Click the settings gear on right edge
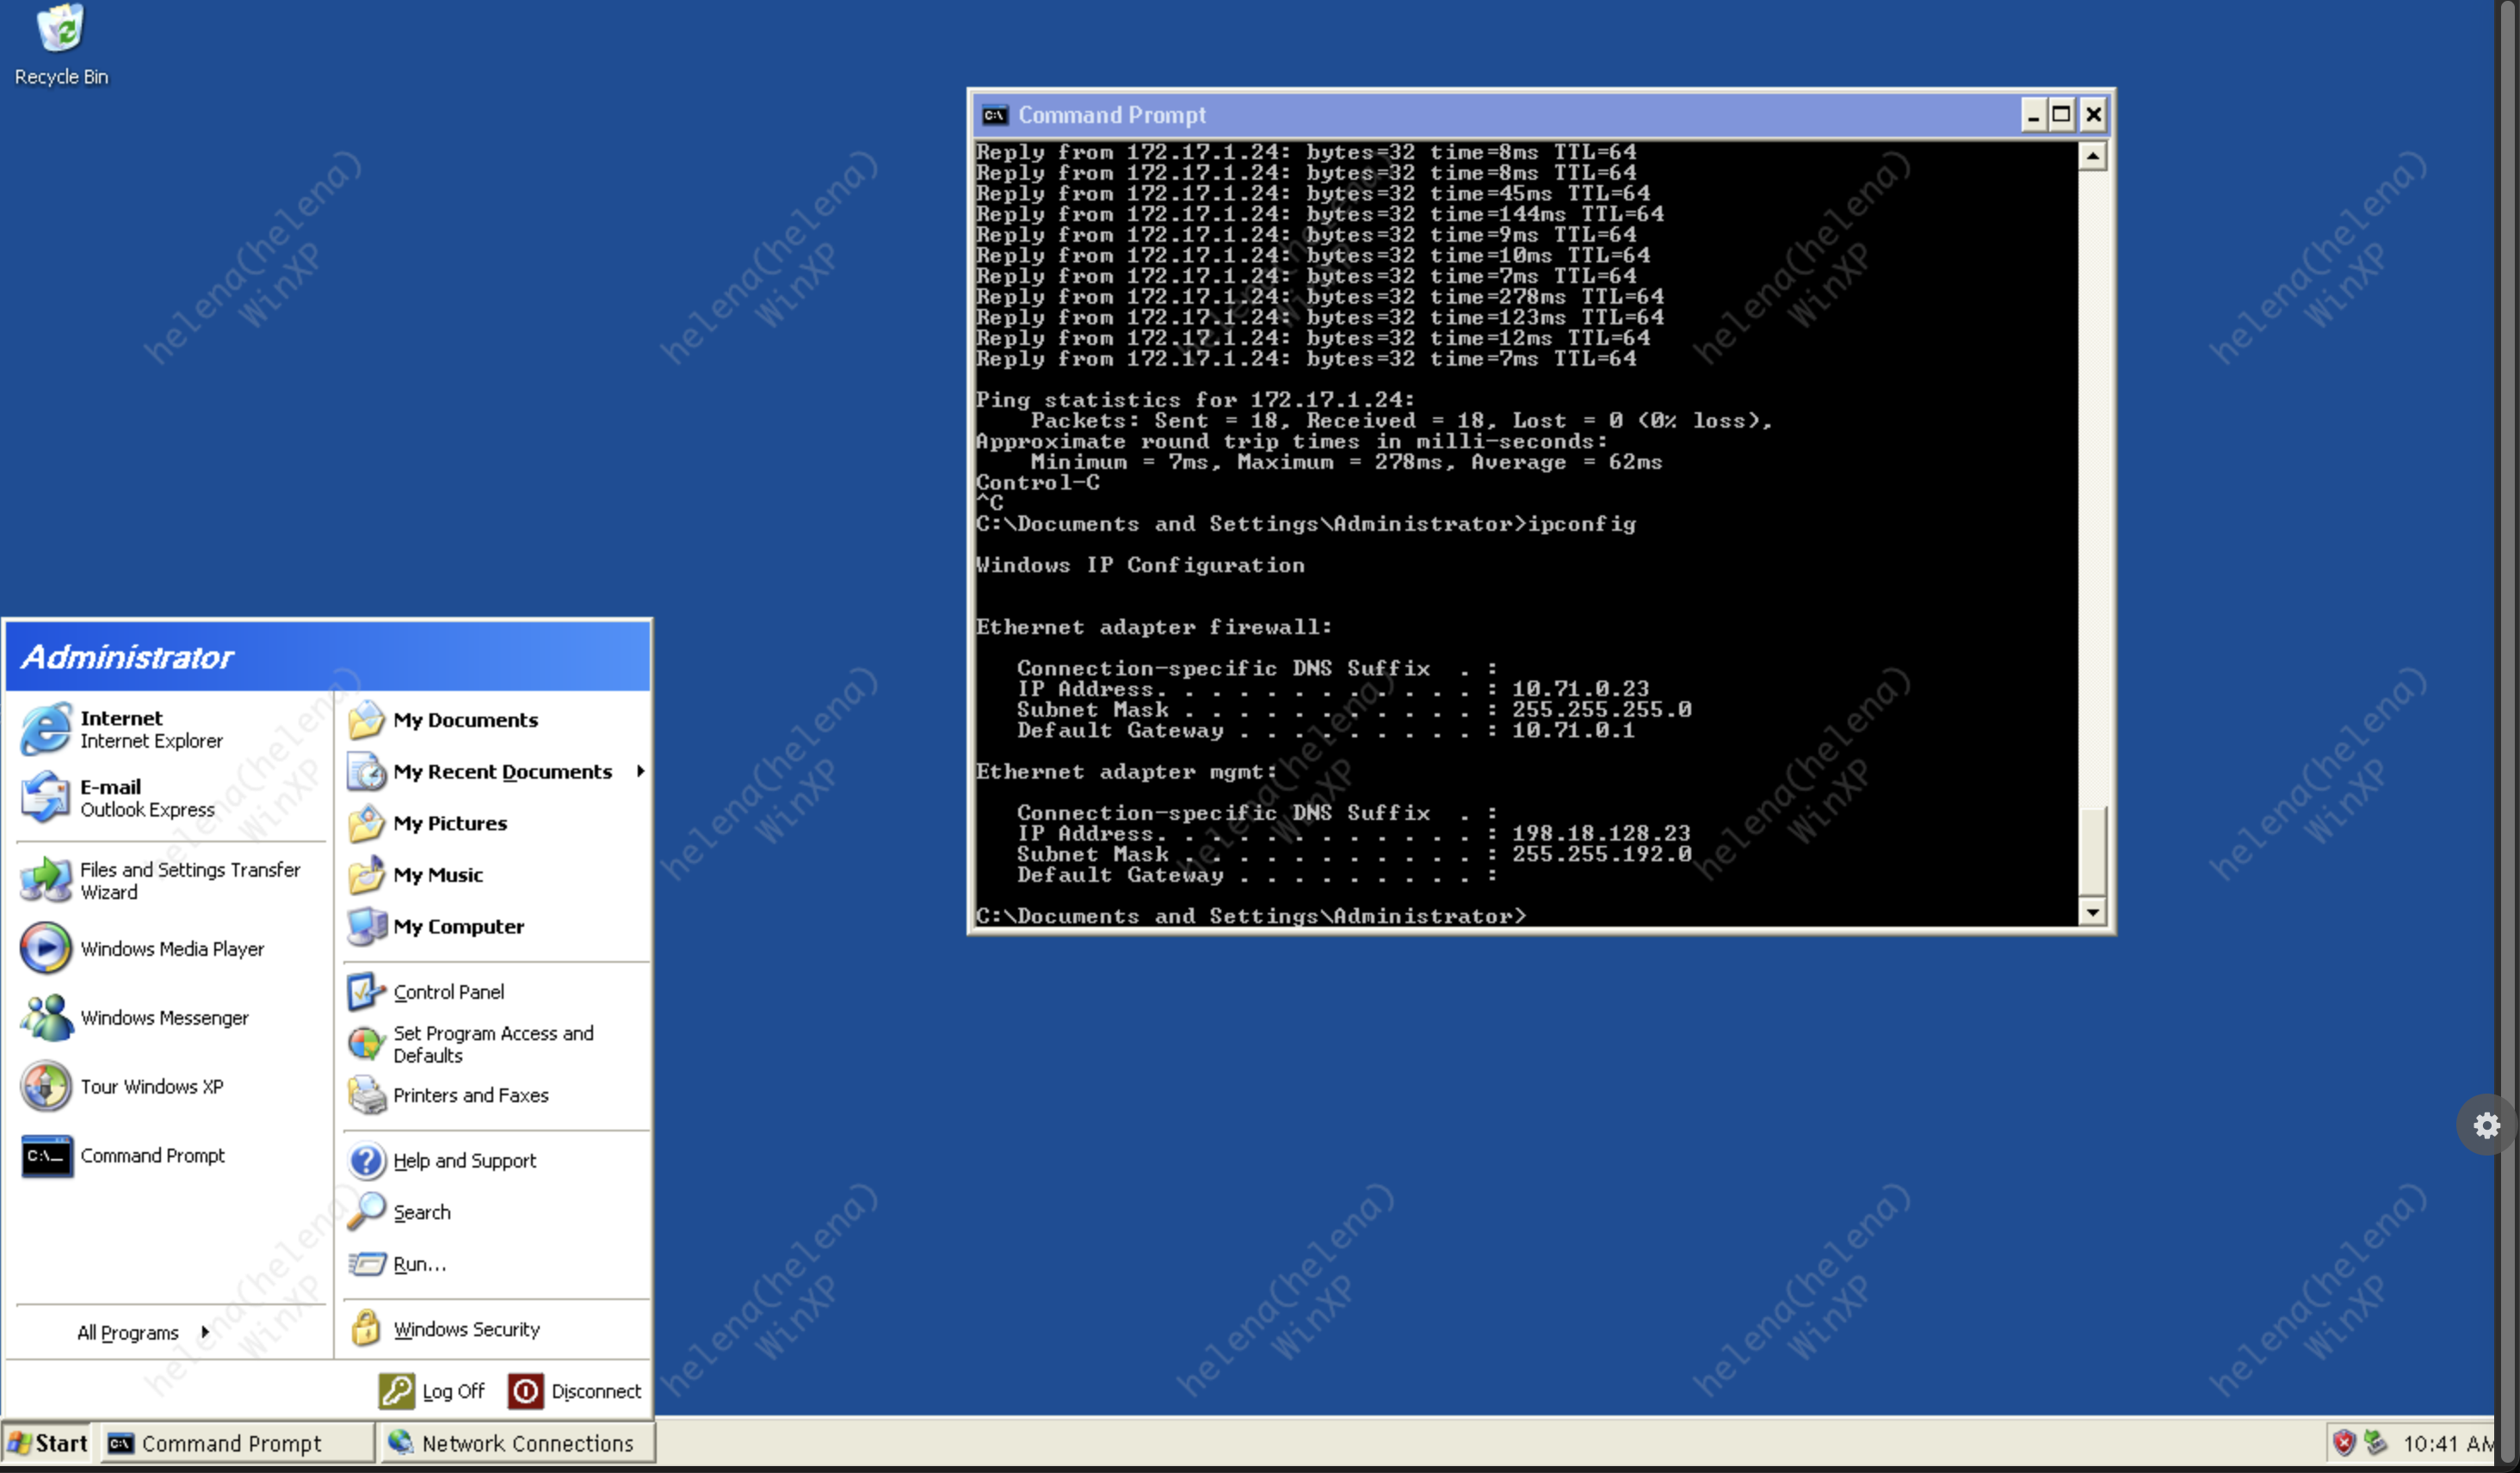Viewport: 2520px width, 1473px height. 2486,1126
